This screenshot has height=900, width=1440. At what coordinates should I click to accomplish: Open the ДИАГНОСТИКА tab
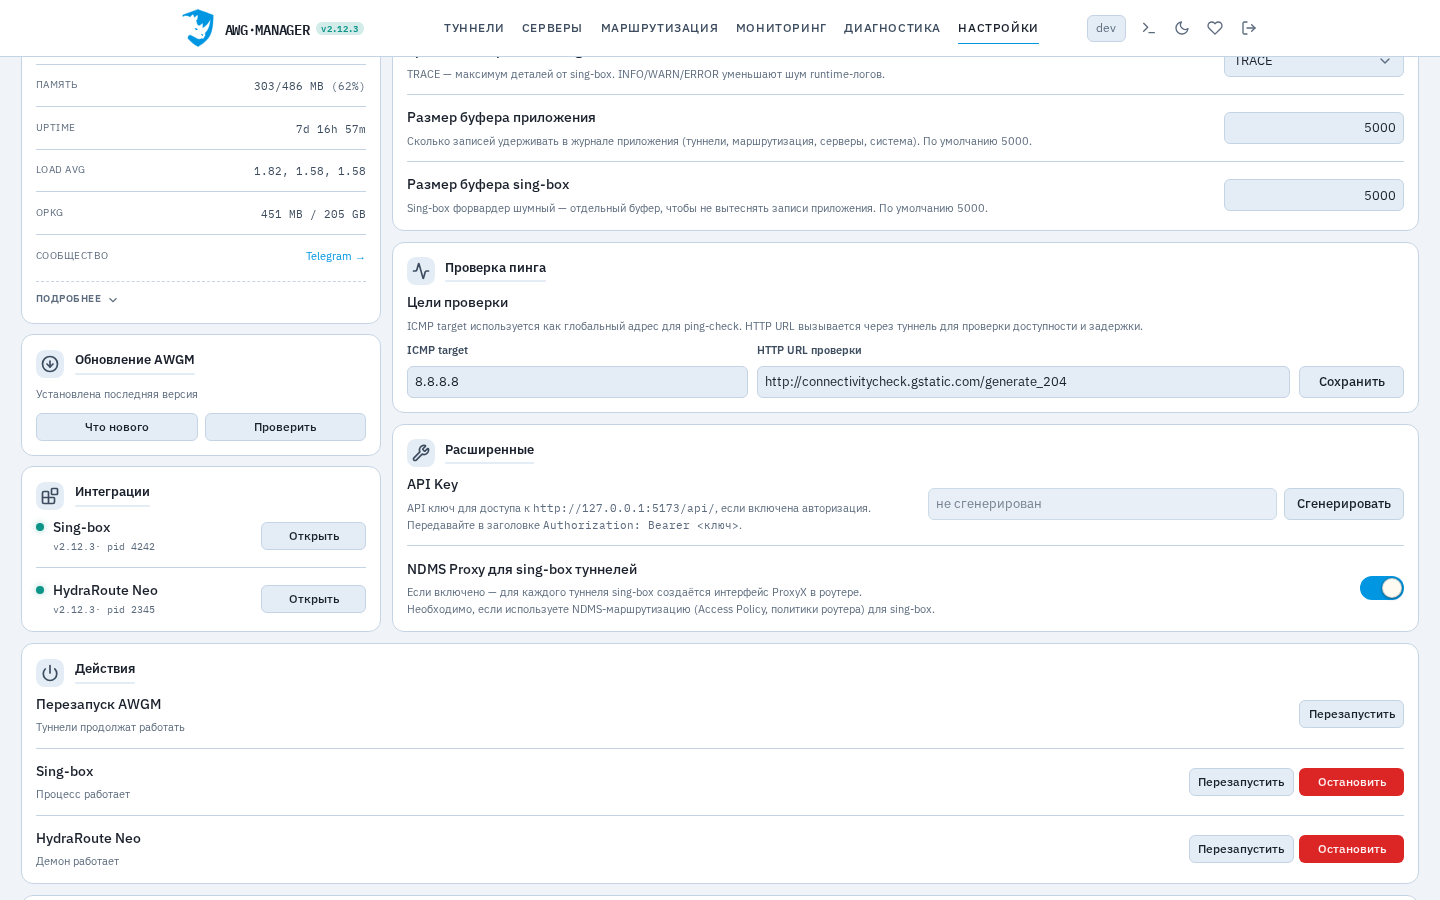pyautogui.click(x=892, y=28)
